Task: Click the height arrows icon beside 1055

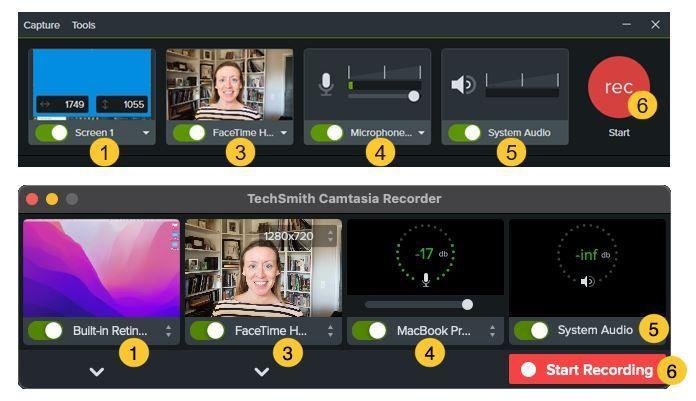Action: coord(105,104)
